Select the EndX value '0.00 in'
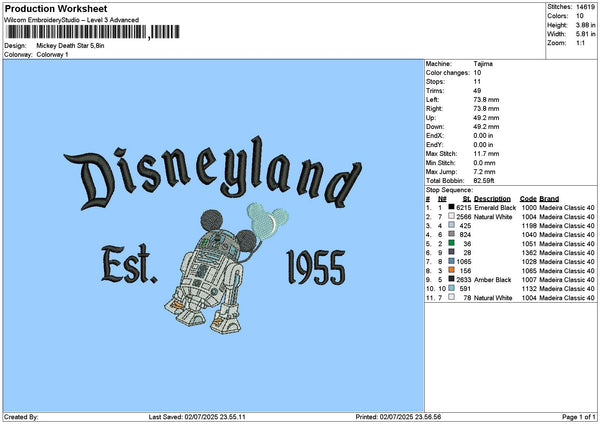The height and width of the screenshot is (424, 600). pyautogui.click(x=483, y=135)
